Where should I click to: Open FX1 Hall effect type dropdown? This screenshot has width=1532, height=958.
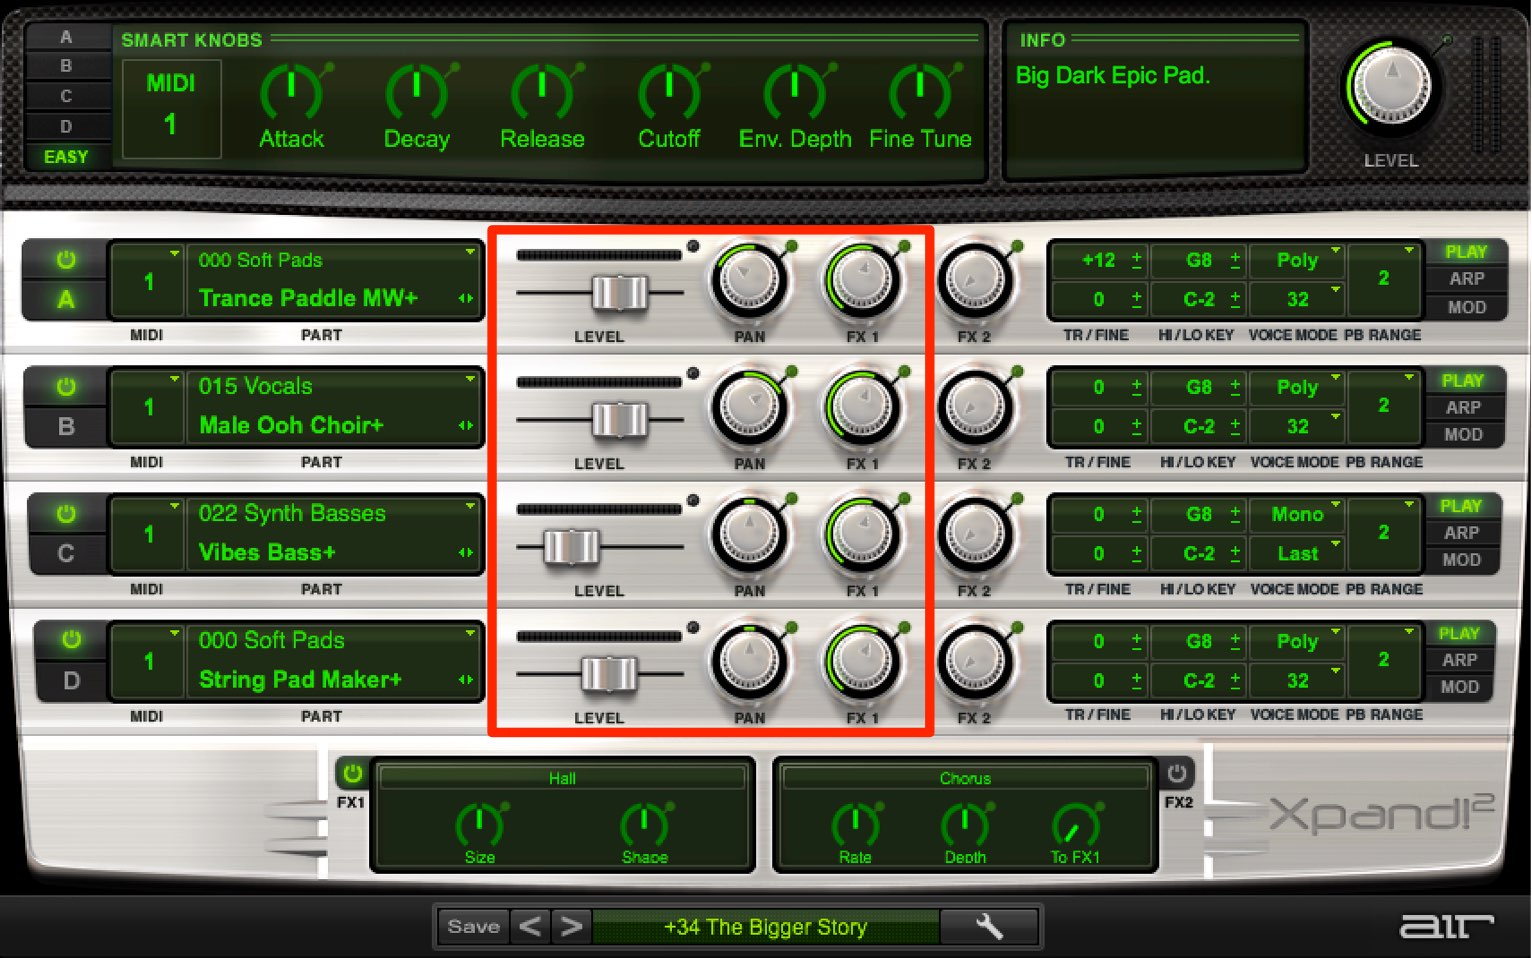click(562, 778)
